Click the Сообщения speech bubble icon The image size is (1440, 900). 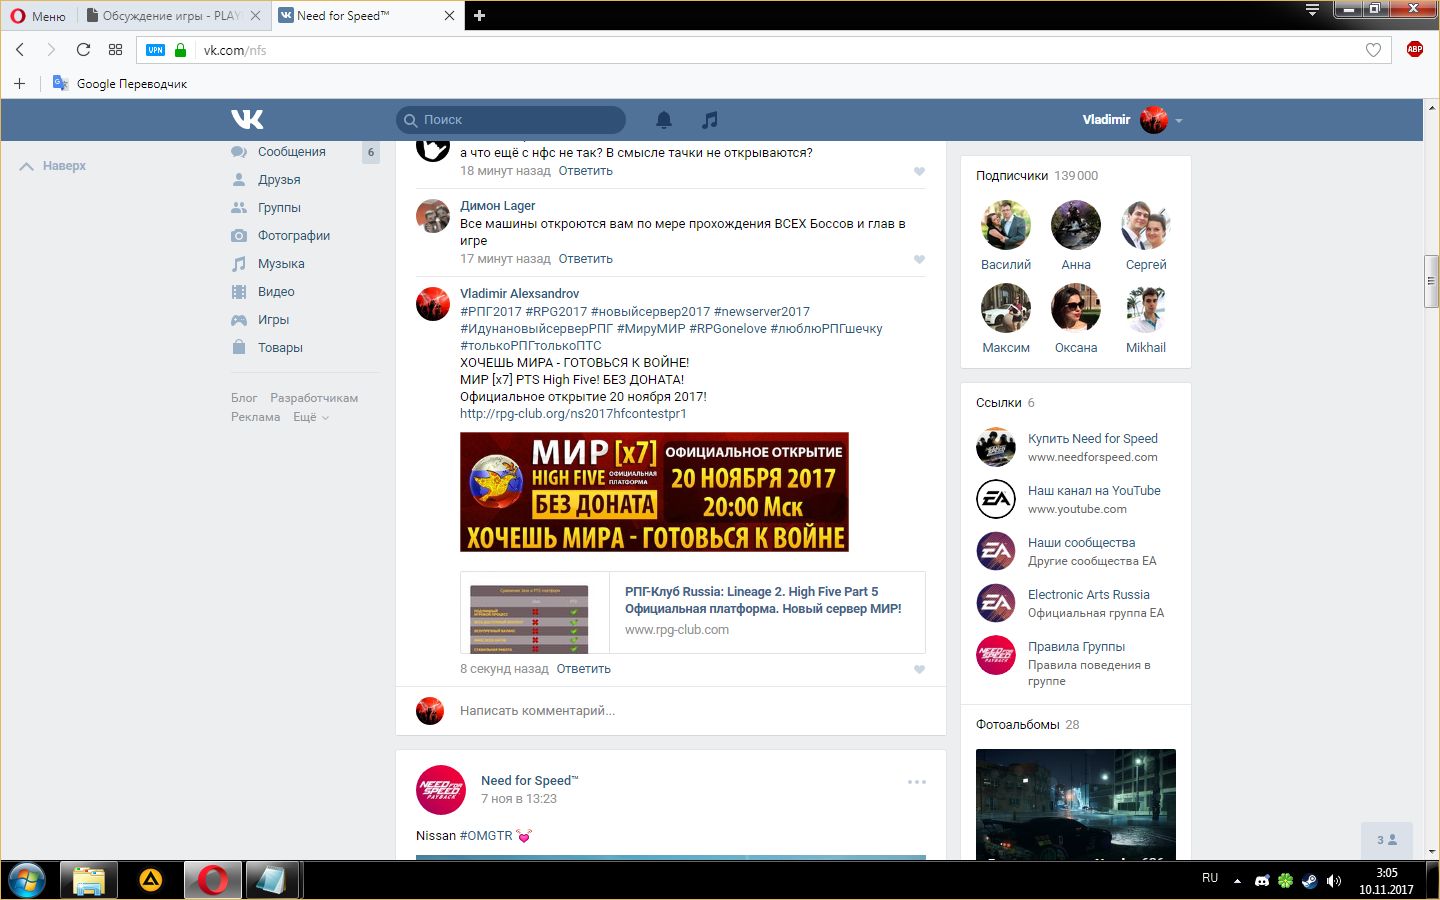pyautogui.click(x=239, y=152)
